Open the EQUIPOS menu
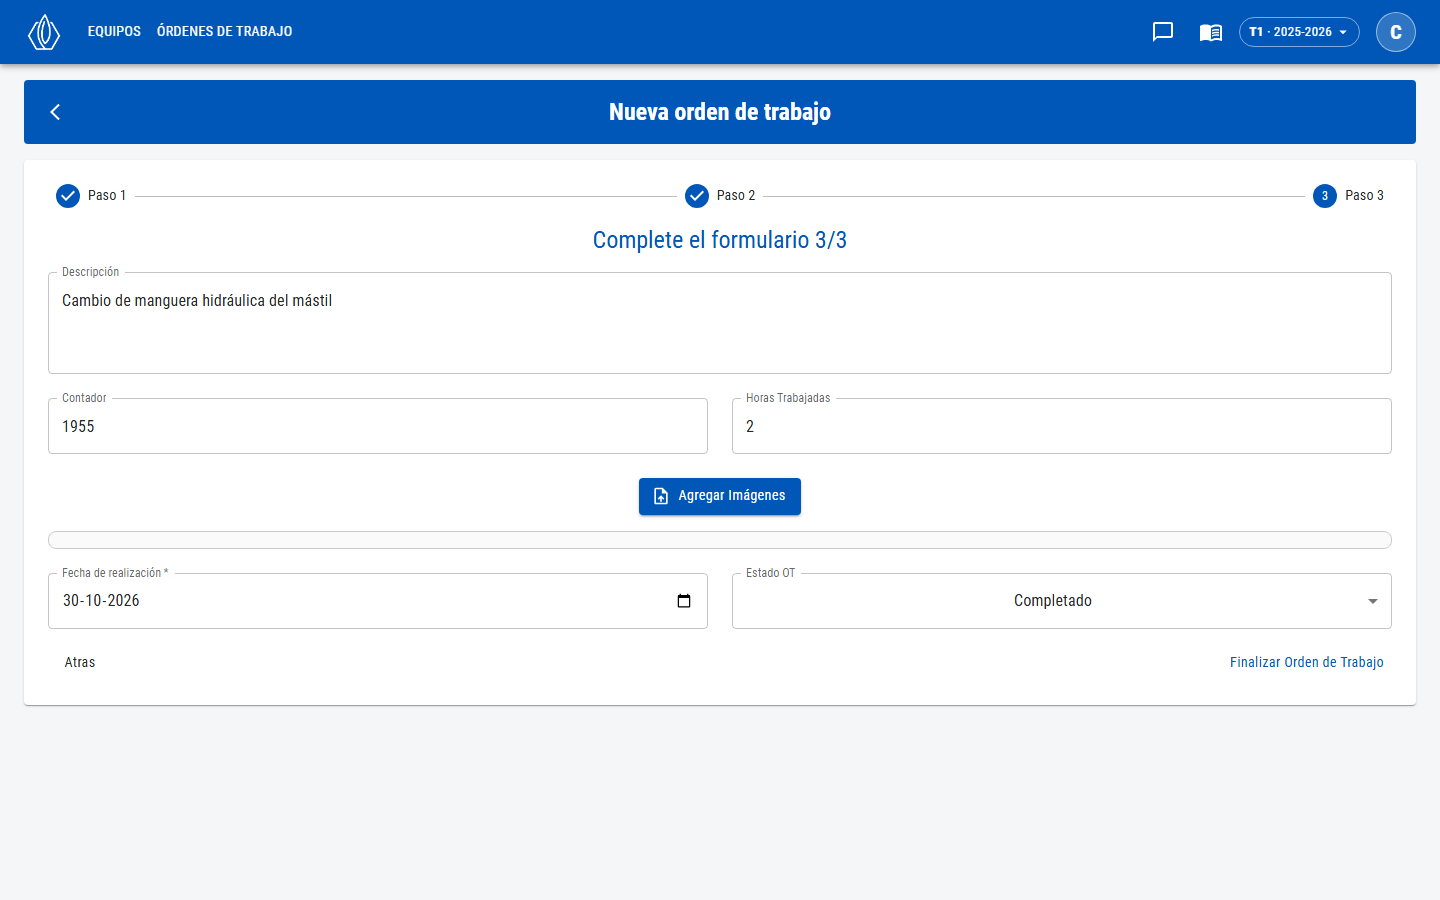The image size is (1440, 900). click(114, 32)
